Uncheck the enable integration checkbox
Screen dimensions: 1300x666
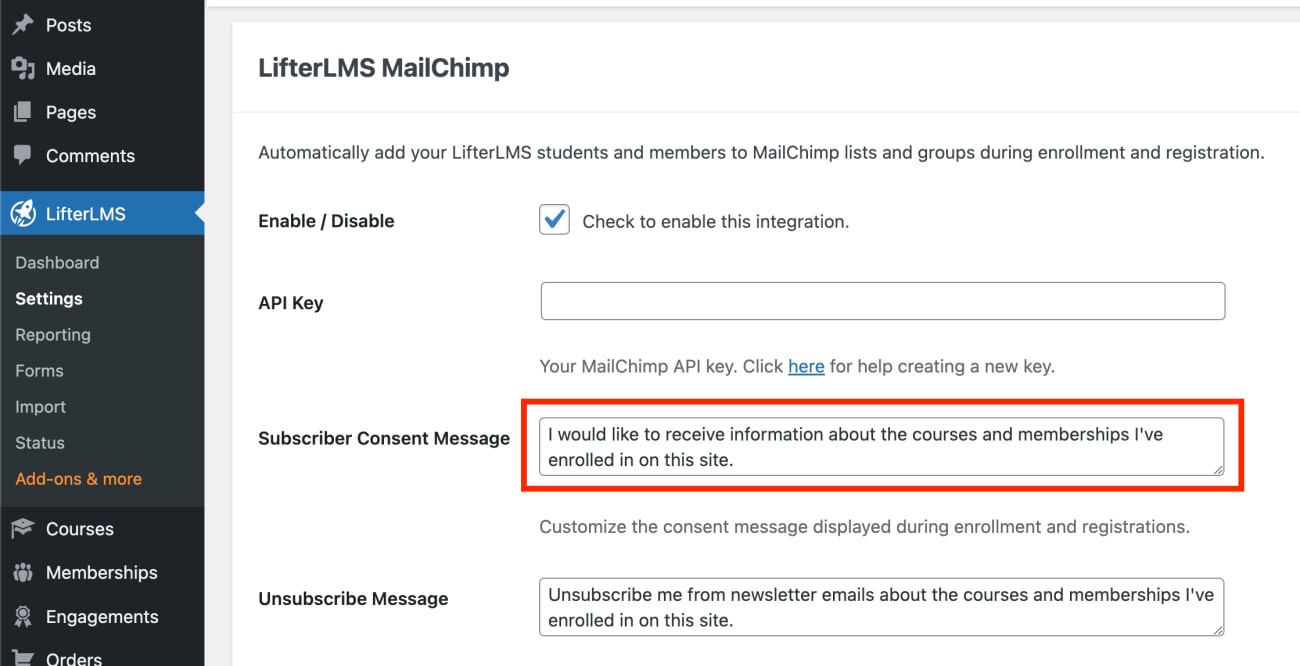(x=554, y=220)
